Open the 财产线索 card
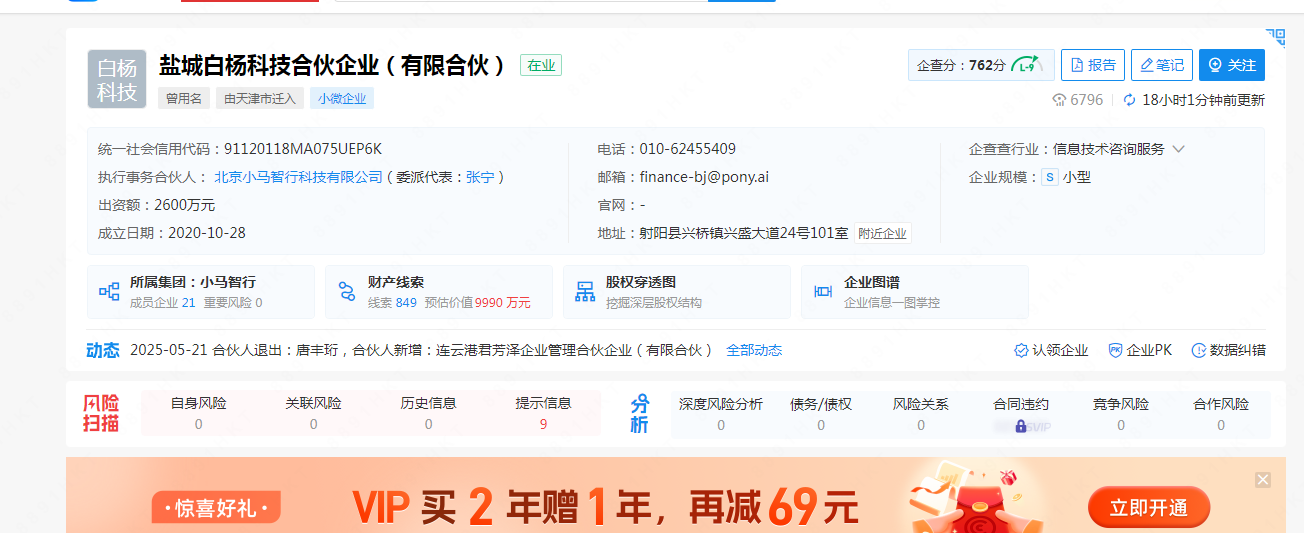This screenshot has height=533, width=1304. tap(439, 292)
